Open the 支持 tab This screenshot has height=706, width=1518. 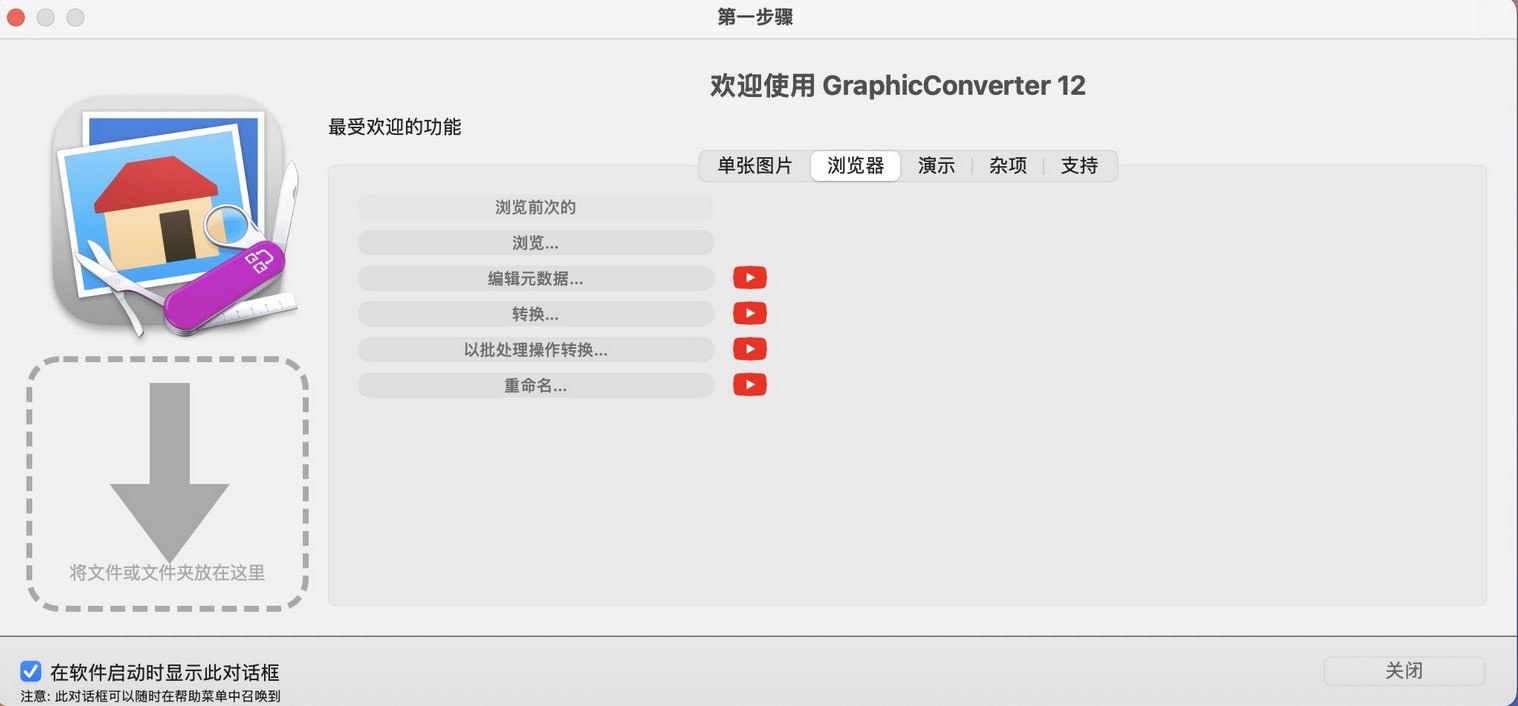[1080, 166]
